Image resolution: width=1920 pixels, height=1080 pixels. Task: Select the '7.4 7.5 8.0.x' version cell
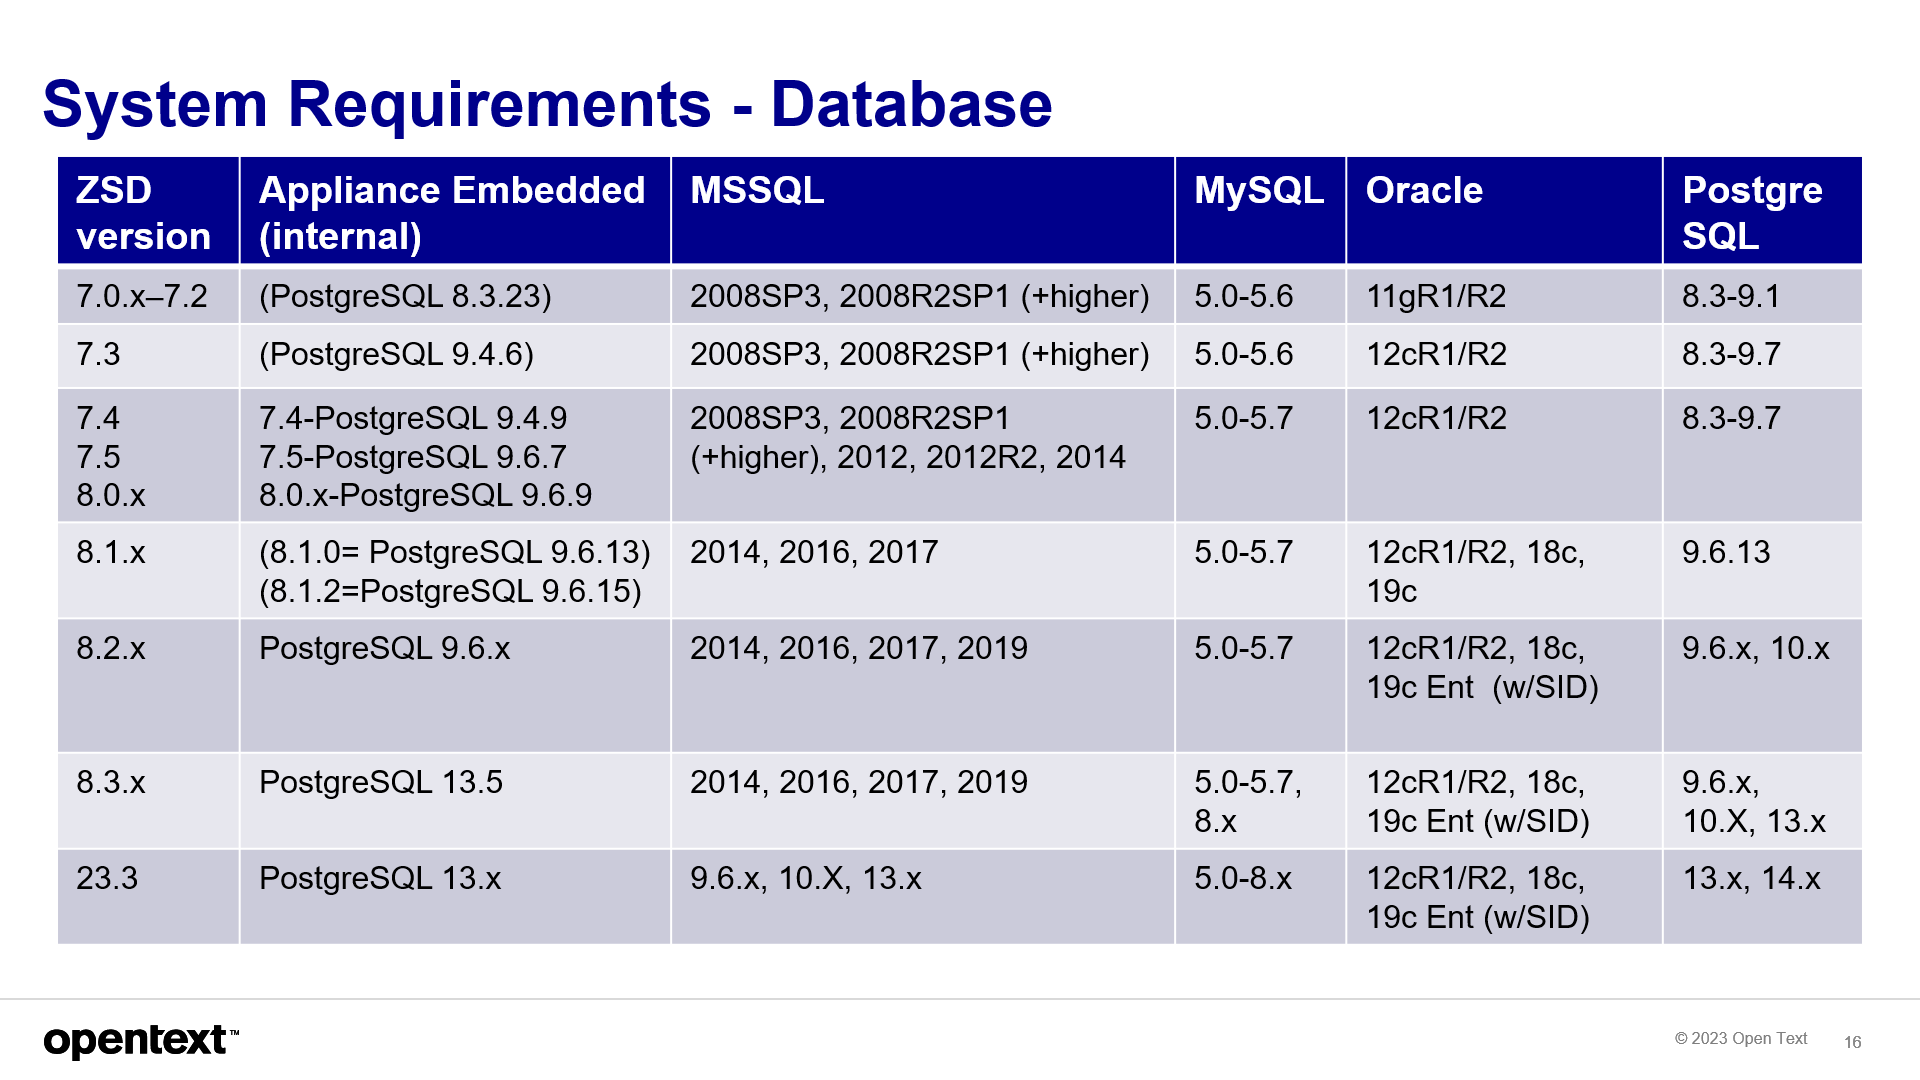[148, 456]
